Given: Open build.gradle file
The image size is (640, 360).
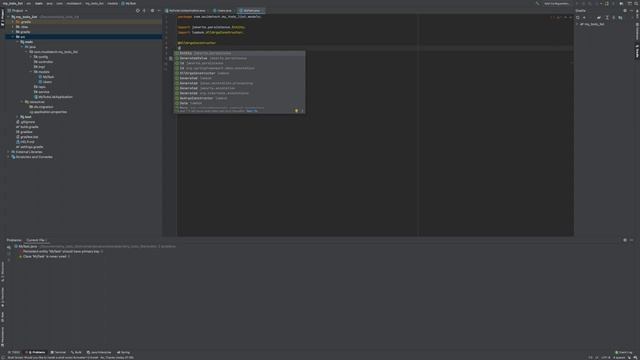Looking at the screenshot, I should click(x=27, y=127).
